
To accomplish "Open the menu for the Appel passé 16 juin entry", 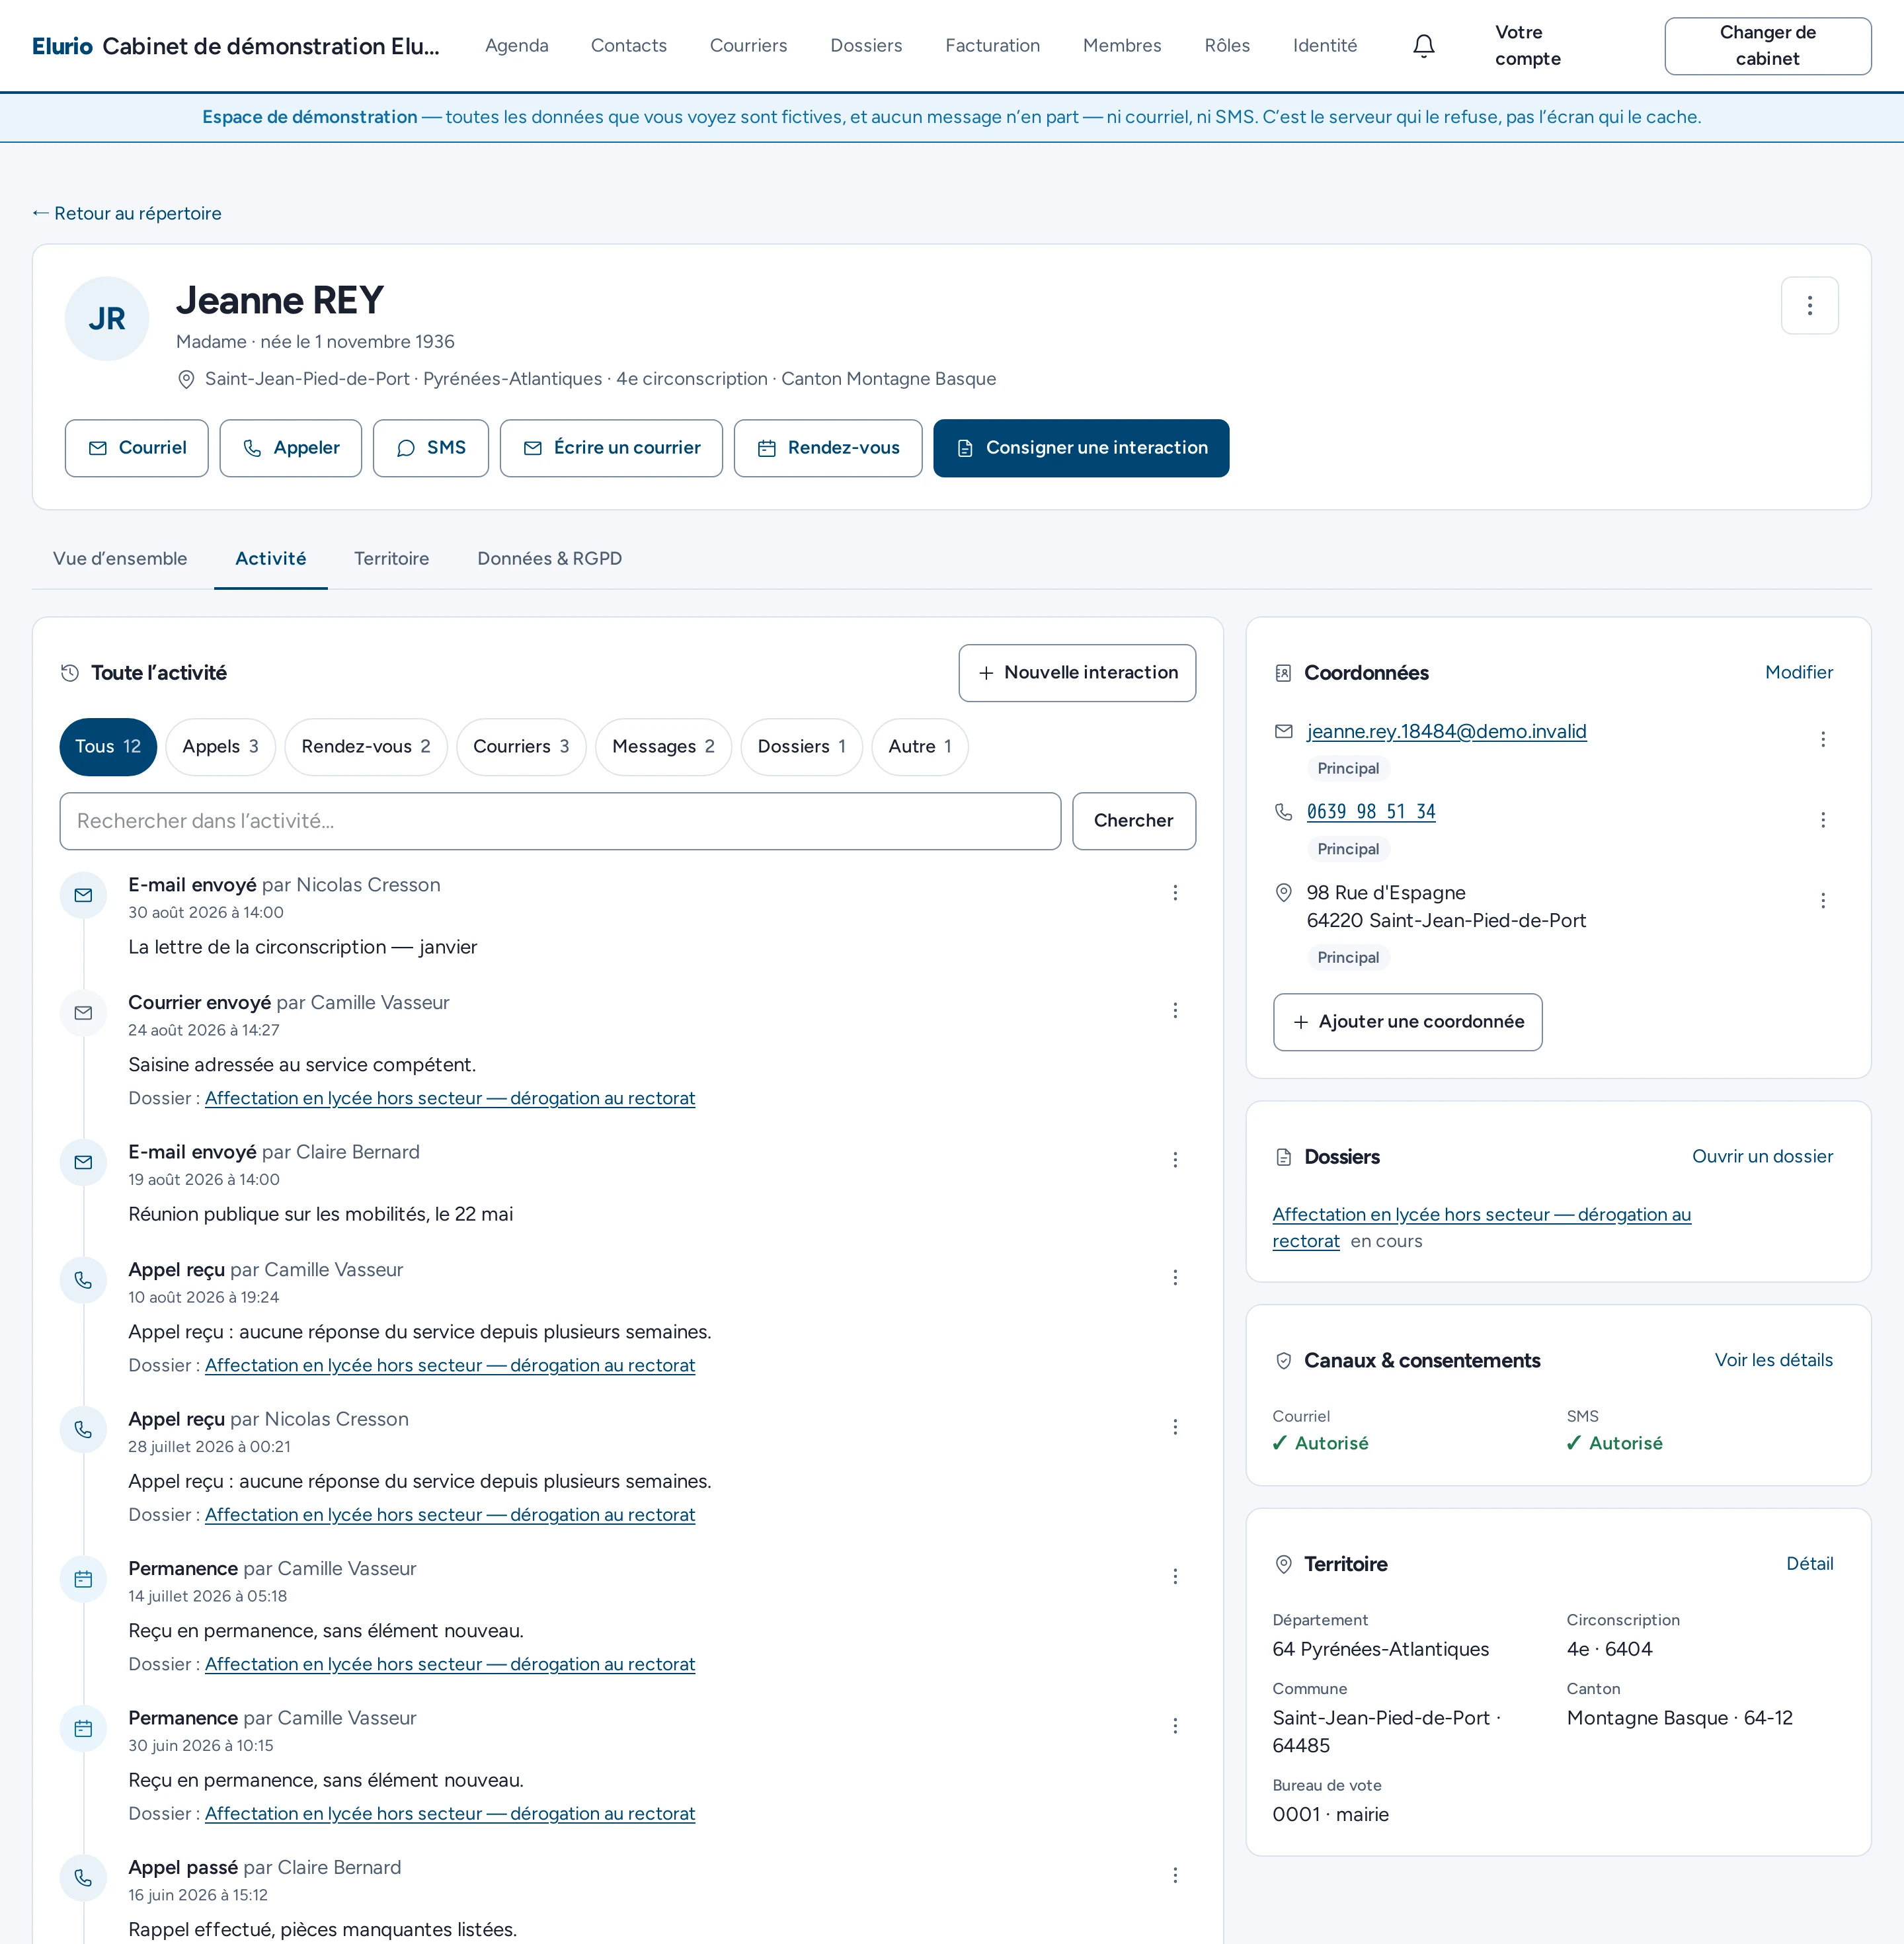I will point(1175,1876).
